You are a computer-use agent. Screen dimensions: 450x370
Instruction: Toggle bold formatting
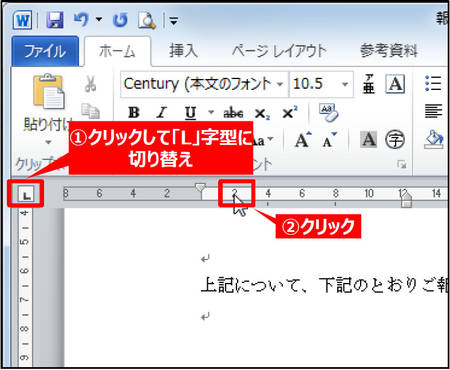pyautogui.click(x=134, y=113)
